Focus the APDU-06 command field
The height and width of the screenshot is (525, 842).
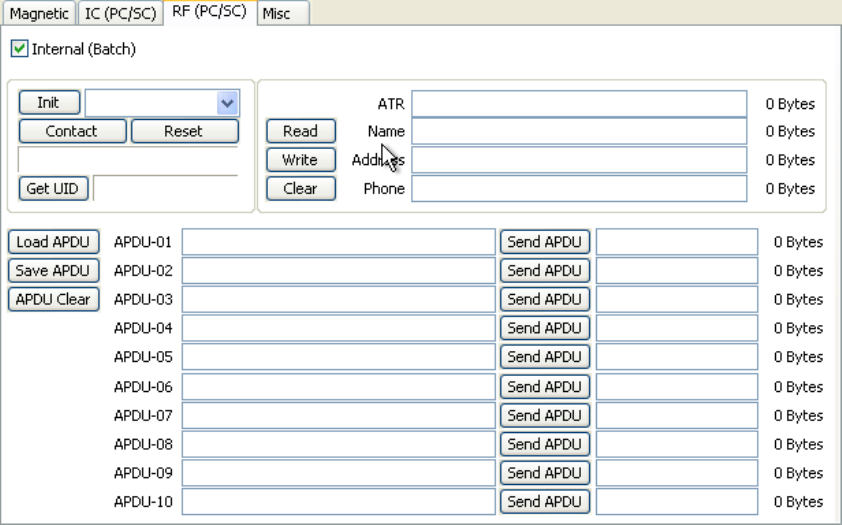pos(338,387)
